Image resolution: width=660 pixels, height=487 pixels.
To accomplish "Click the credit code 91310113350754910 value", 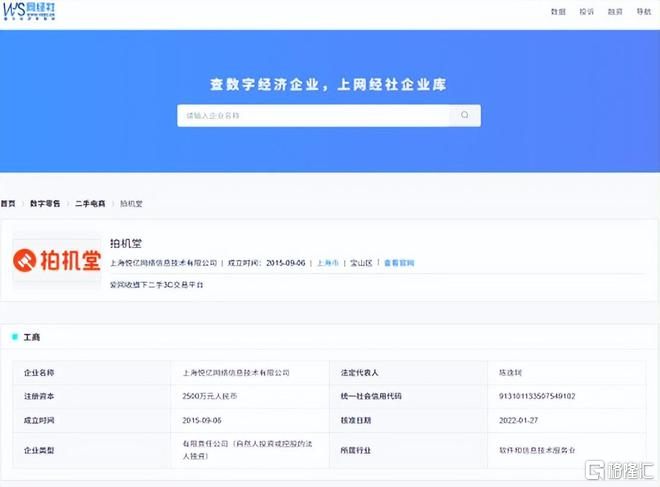I will (537, 396).
